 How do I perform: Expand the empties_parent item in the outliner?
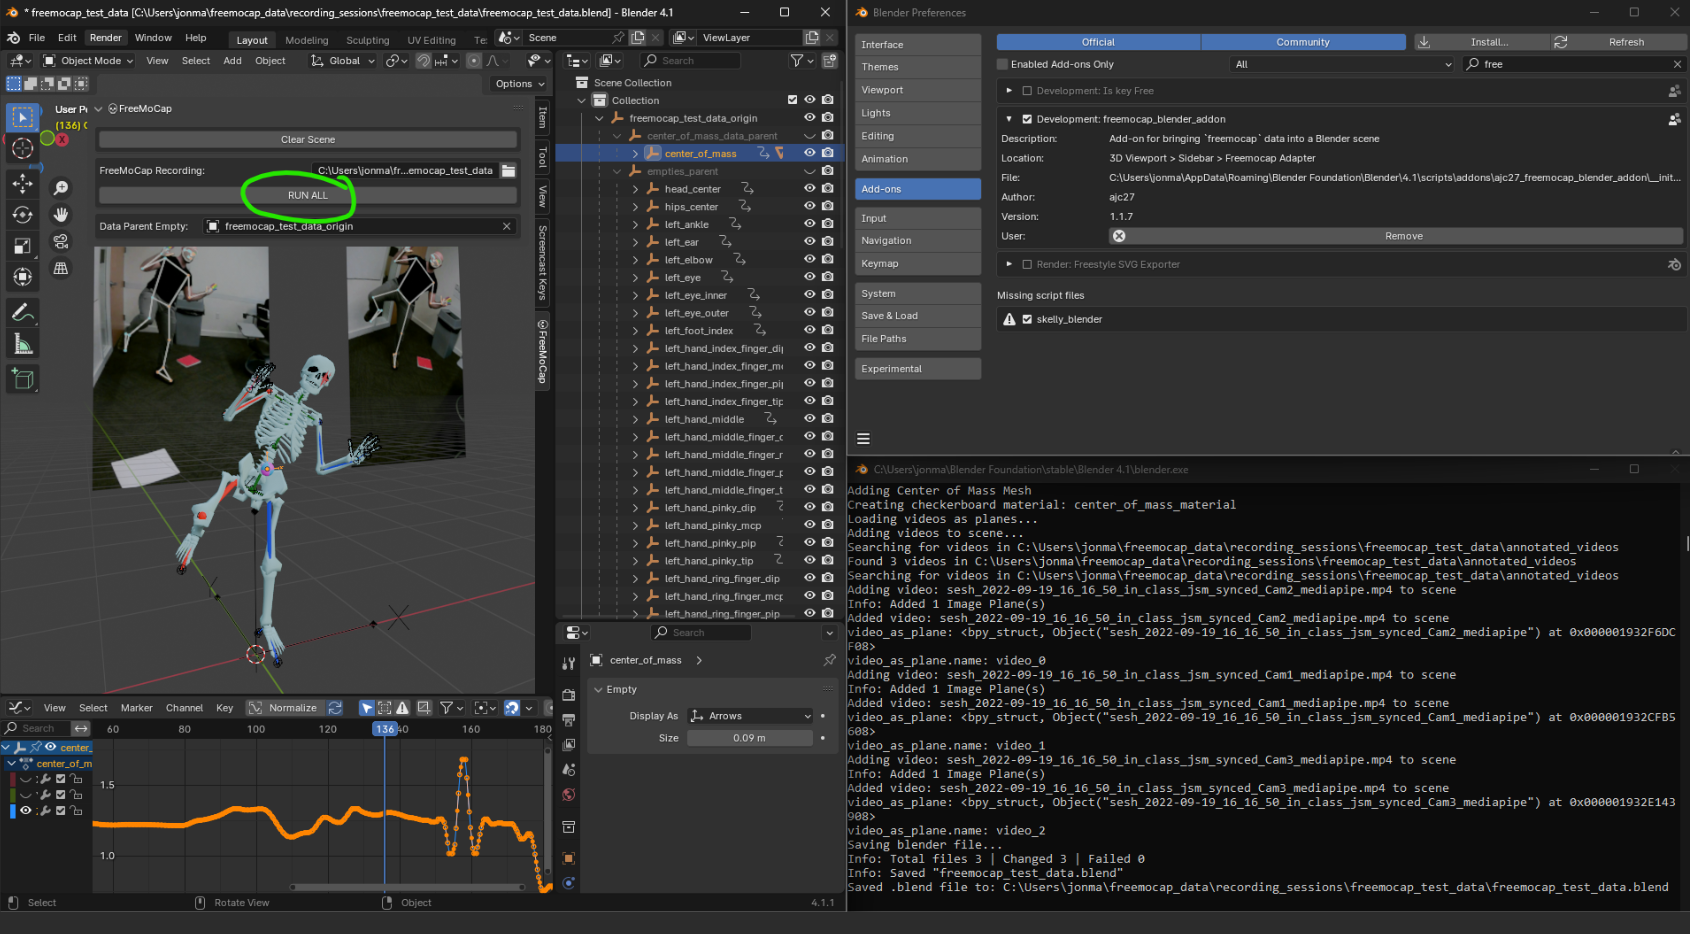(616, 170)
